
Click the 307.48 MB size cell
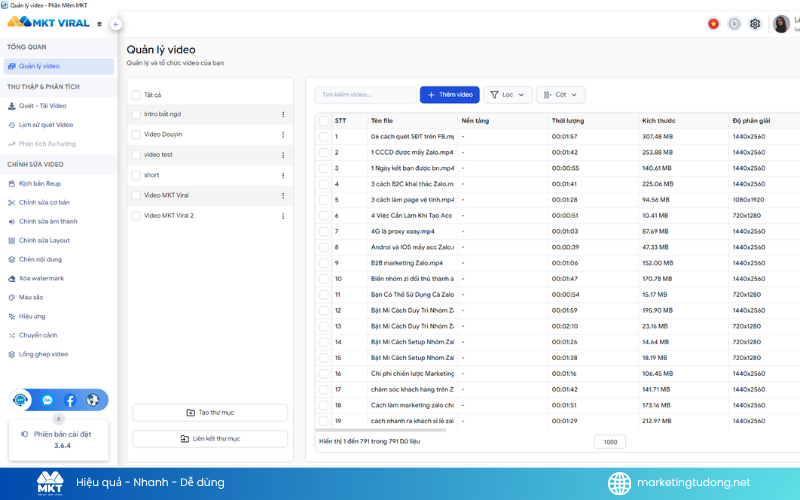658,137
